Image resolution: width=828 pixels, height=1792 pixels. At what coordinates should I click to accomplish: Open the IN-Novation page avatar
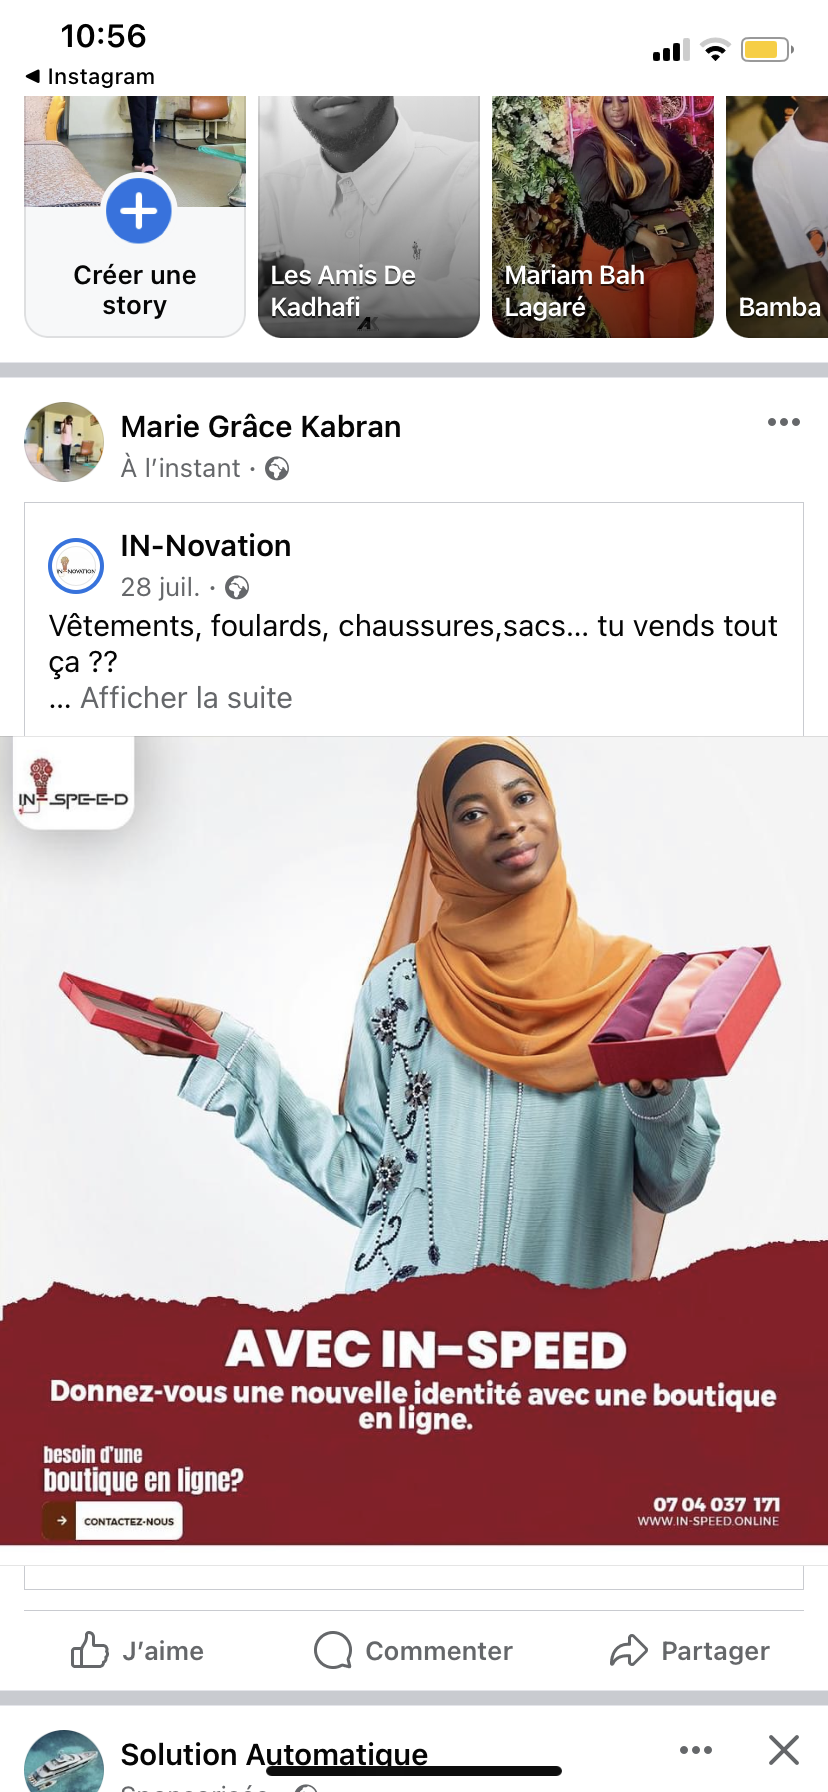[x=76, y=566]
